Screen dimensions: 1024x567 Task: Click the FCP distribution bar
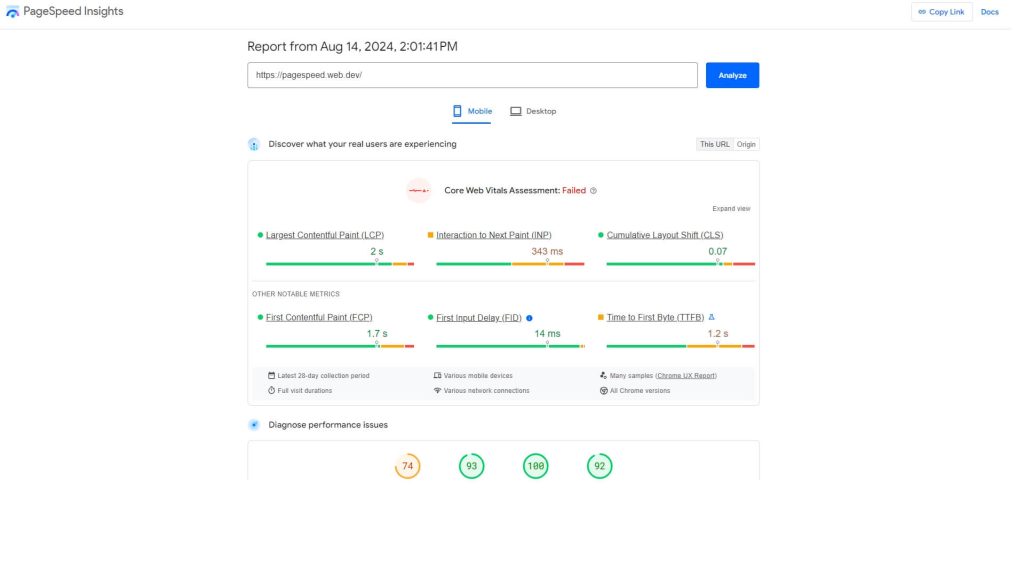click(340, 346)
